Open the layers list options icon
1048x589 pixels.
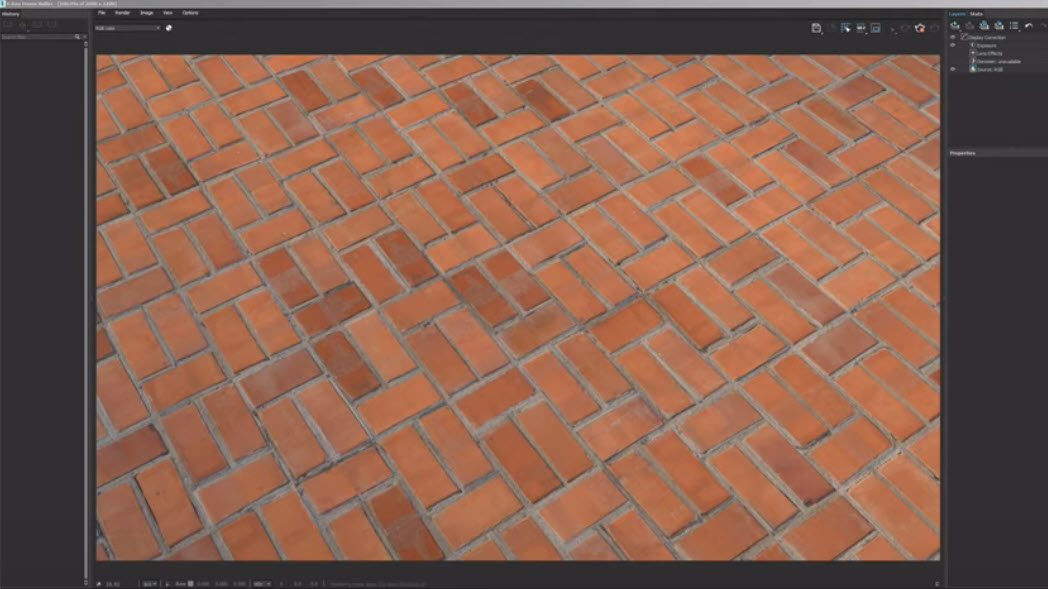(1014, 25)
